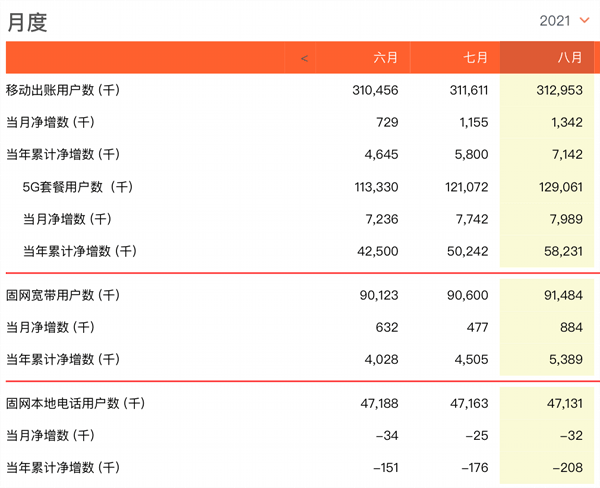The image size is (600, 488).
Task: Click August 5G net additions 7,989
Action: point(566,219)
